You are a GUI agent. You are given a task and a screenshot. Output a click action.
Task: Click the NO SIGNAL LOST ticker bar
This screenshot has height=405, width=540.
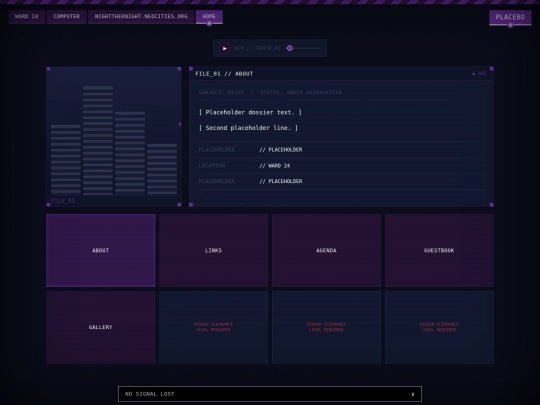[x=270, y=394]
